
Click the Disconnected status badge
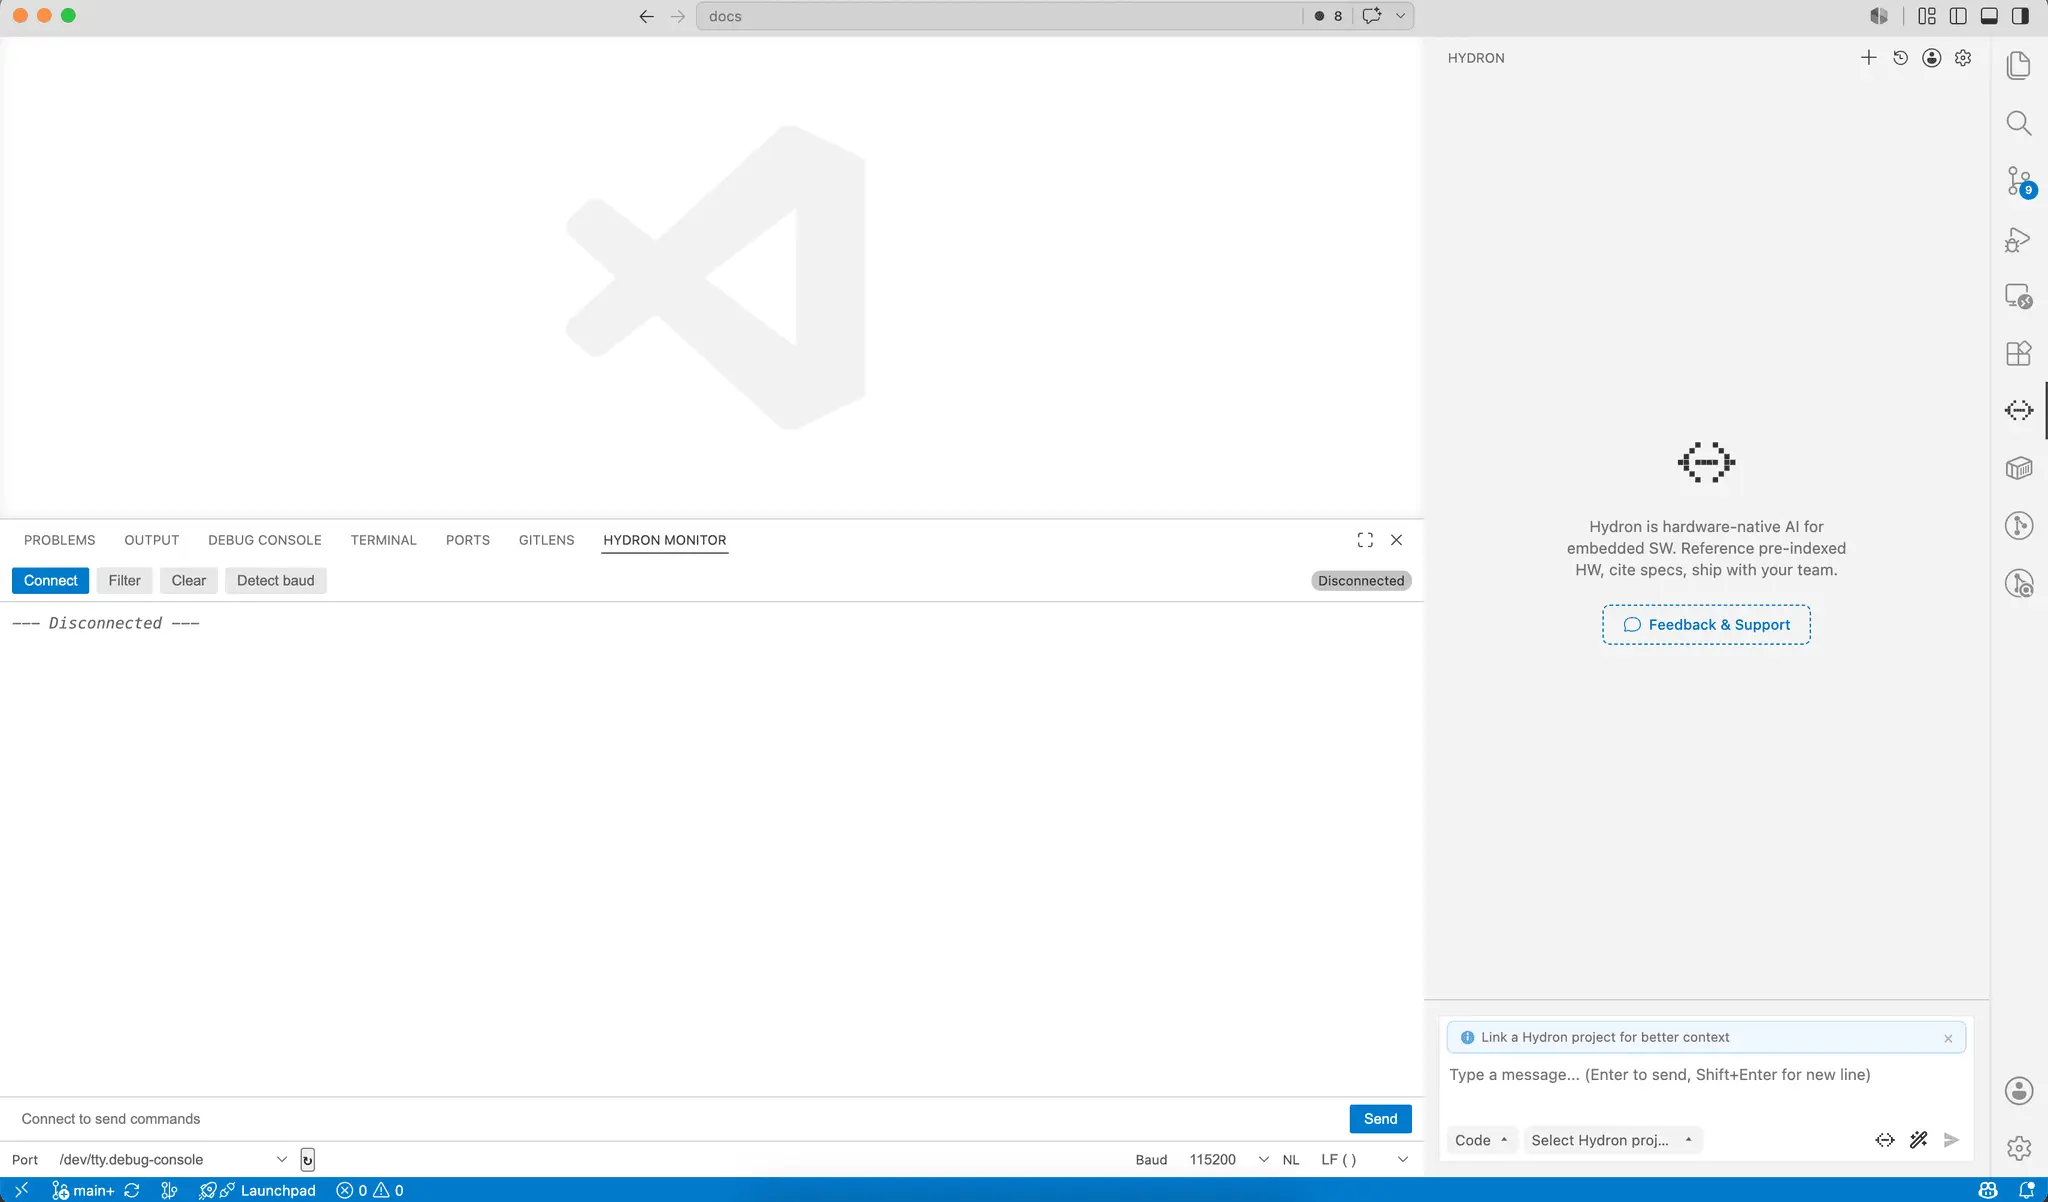[1361, 581]
